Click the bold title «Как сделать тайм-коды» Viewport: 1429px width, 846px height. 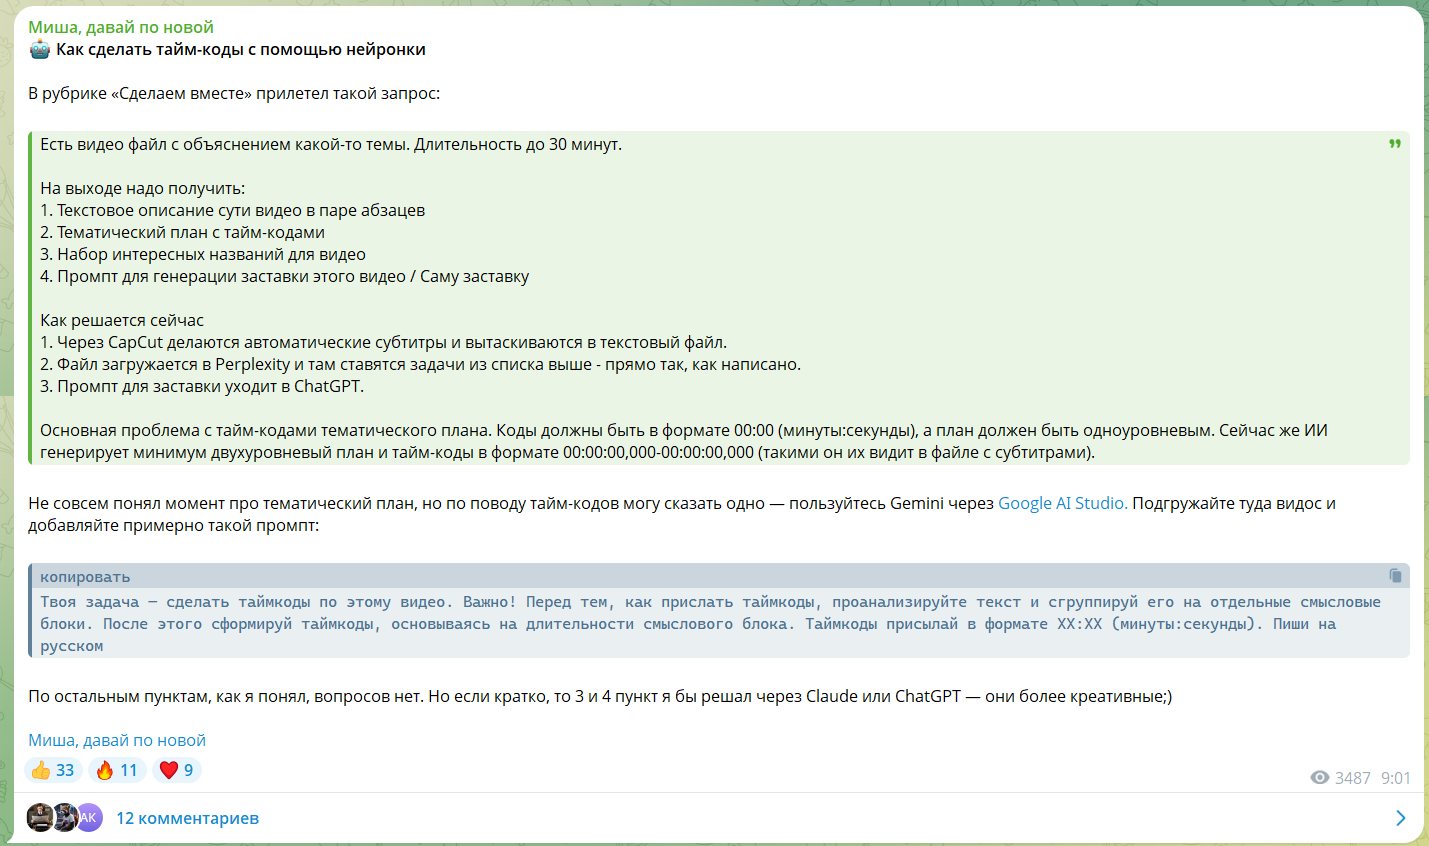[x=240, y=50]
